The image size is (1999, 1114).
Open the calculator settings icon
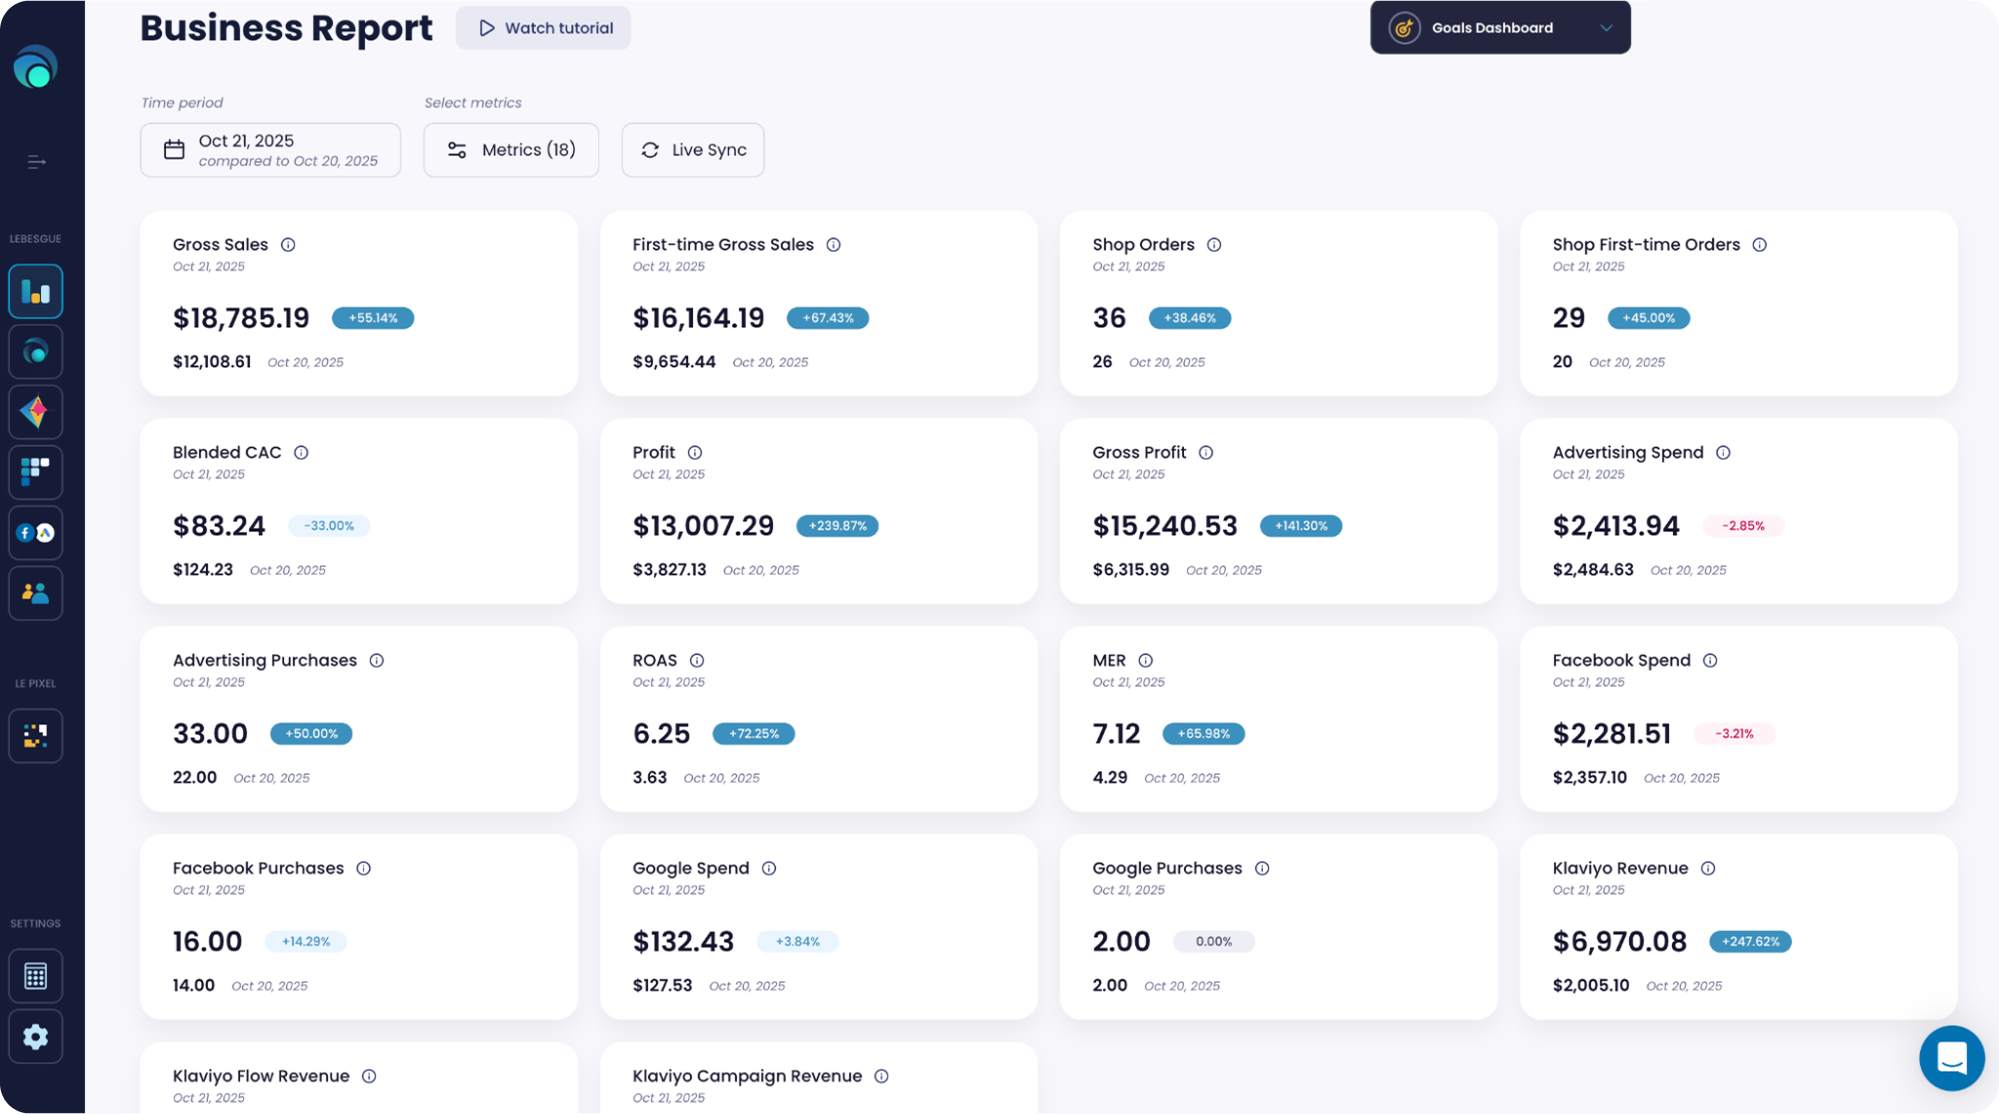point(36,976)
